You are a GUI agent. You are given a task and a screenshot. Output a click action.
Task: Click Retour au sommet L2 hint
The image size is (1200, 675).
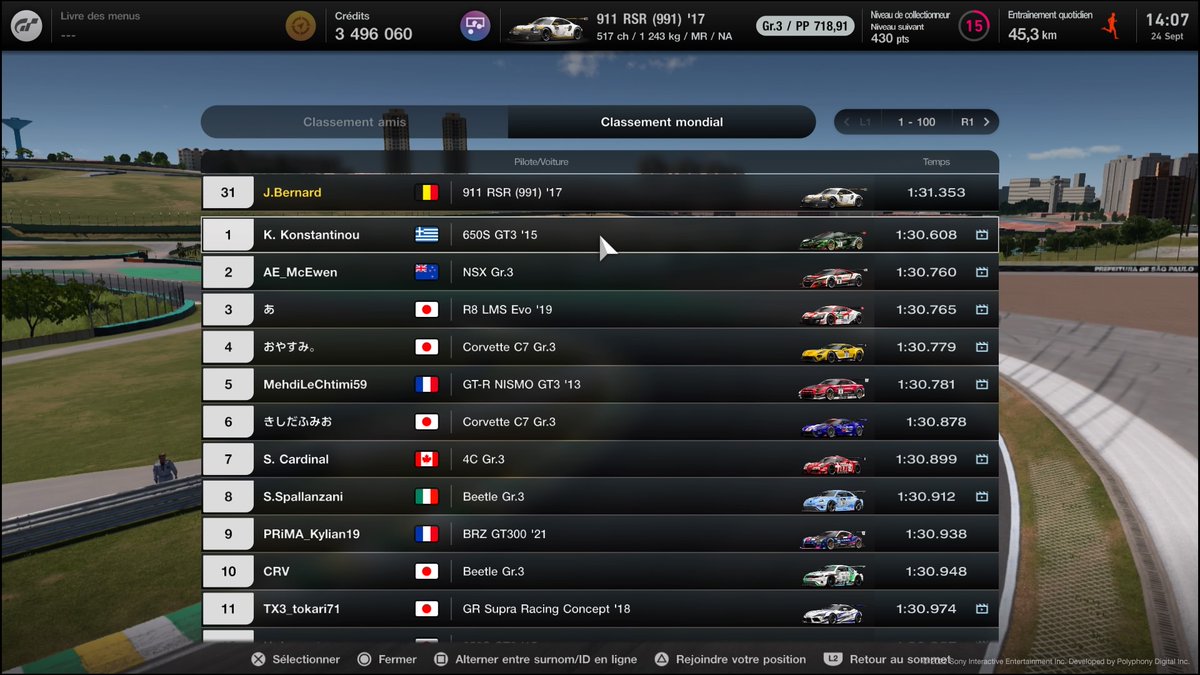[886, 659]
